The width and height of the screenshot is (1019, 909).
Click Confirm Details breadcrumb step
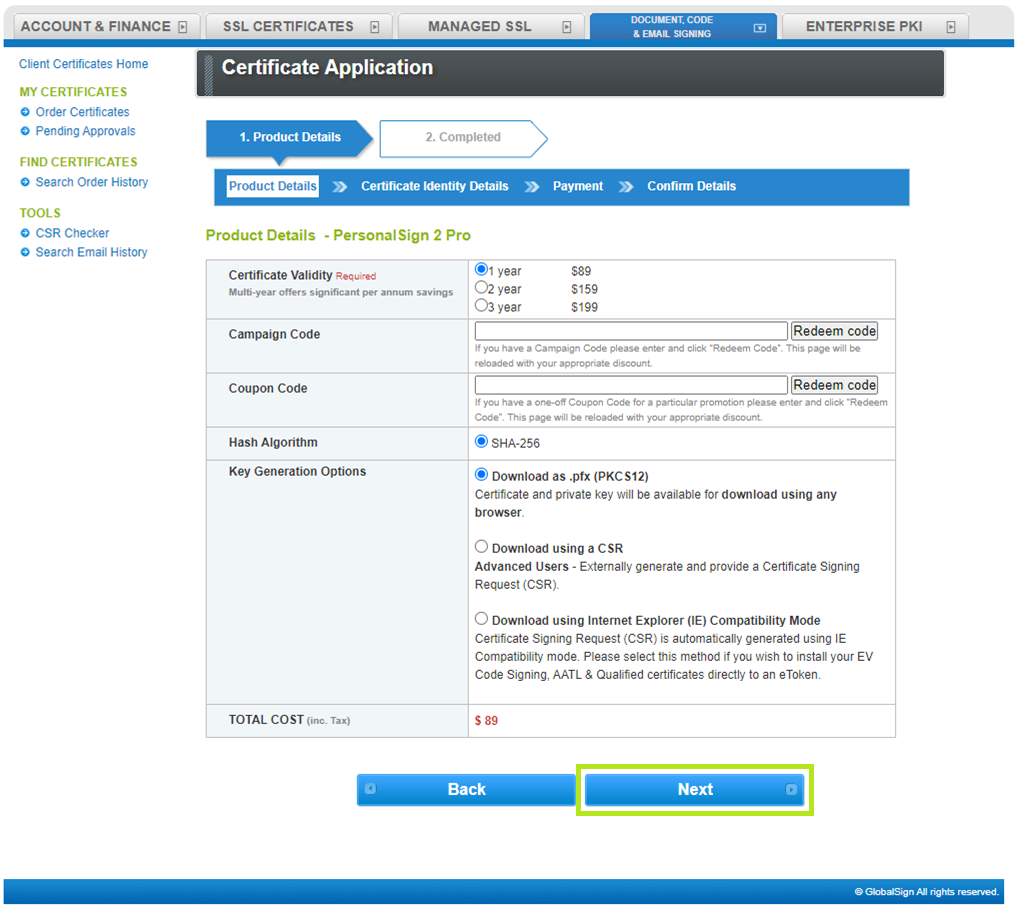(691, 186)
